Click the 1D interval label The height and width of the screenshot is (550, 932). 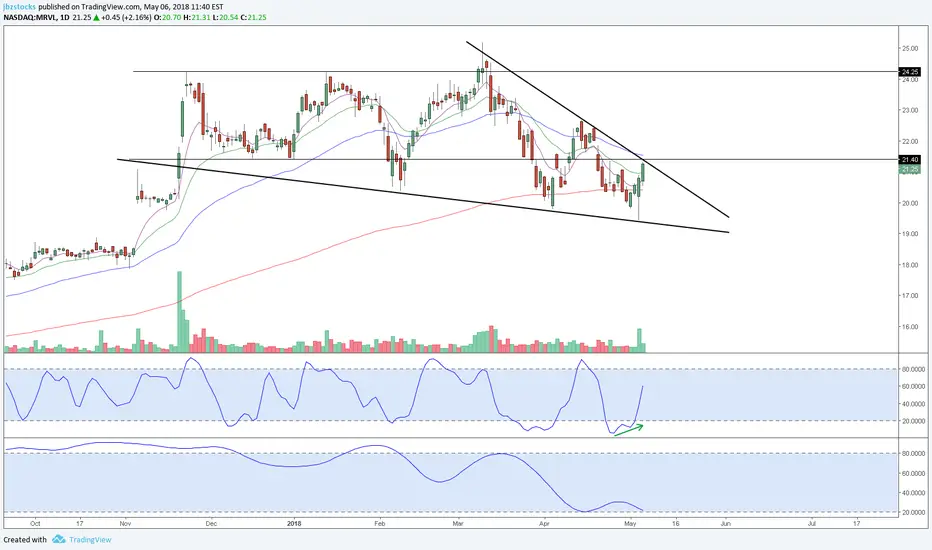[65, 17]
